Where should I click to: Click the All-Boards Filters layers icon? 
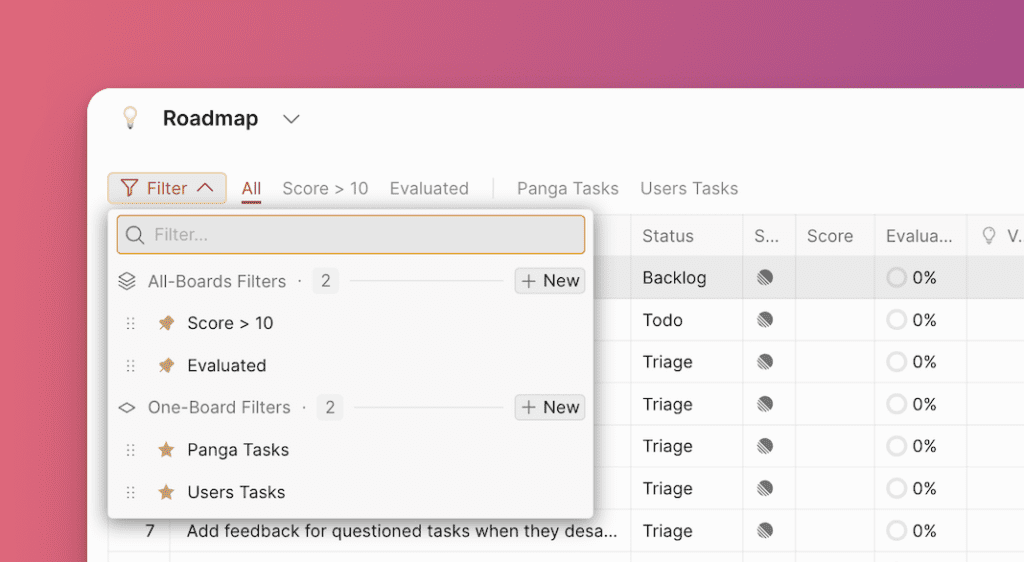click(127, 281)
